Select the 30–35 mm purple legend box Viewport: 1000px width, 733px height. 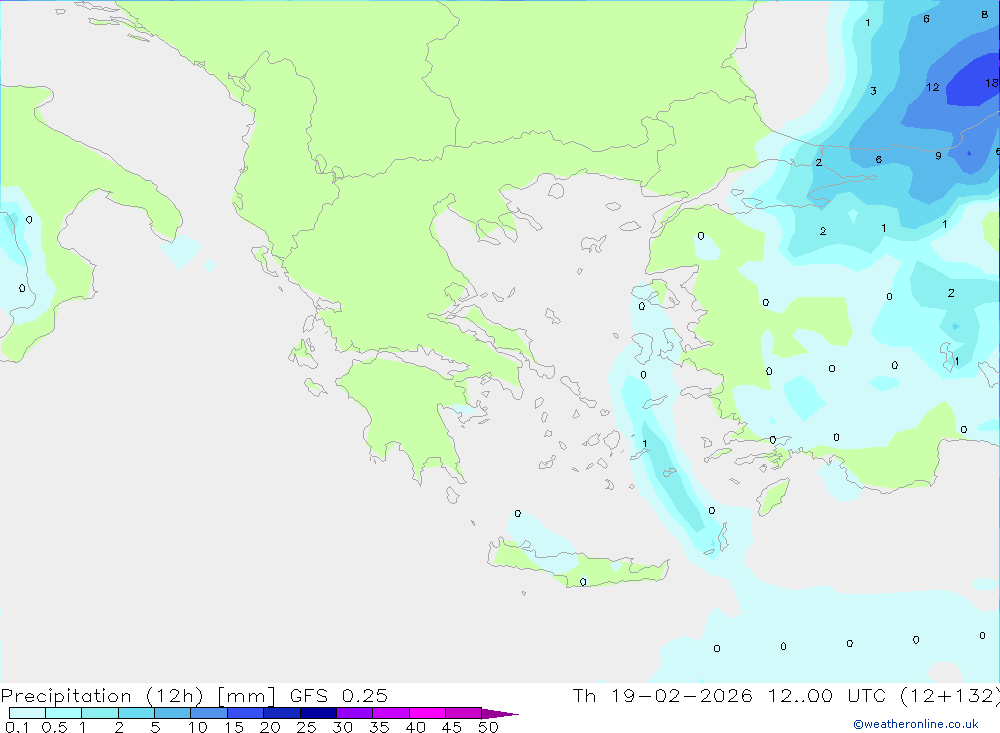coord(354,713)
